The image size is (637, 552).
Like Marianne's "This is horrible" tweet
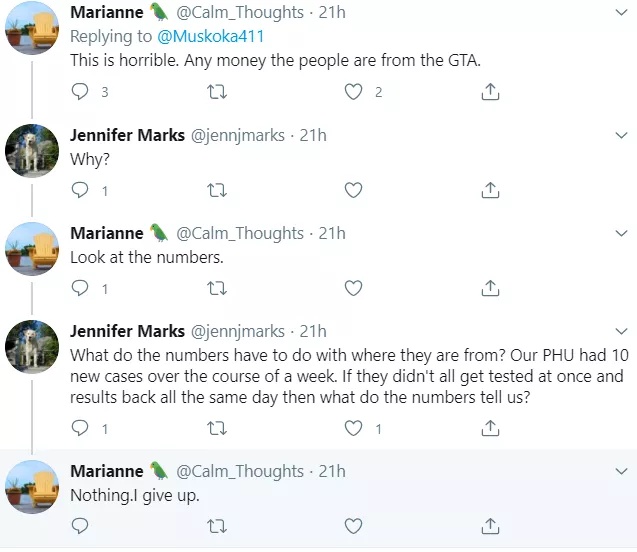coord(353,92)
